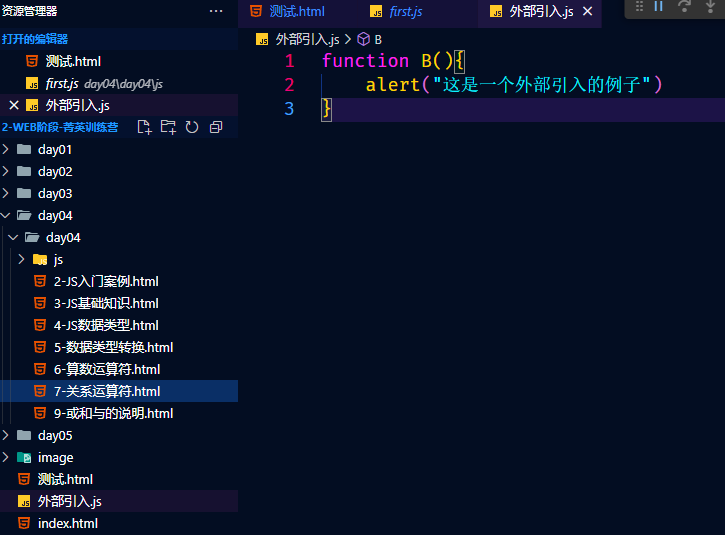Click the New File icon in explorer header
Viewport: 725px width, 535px height.
tap(145, 127)
